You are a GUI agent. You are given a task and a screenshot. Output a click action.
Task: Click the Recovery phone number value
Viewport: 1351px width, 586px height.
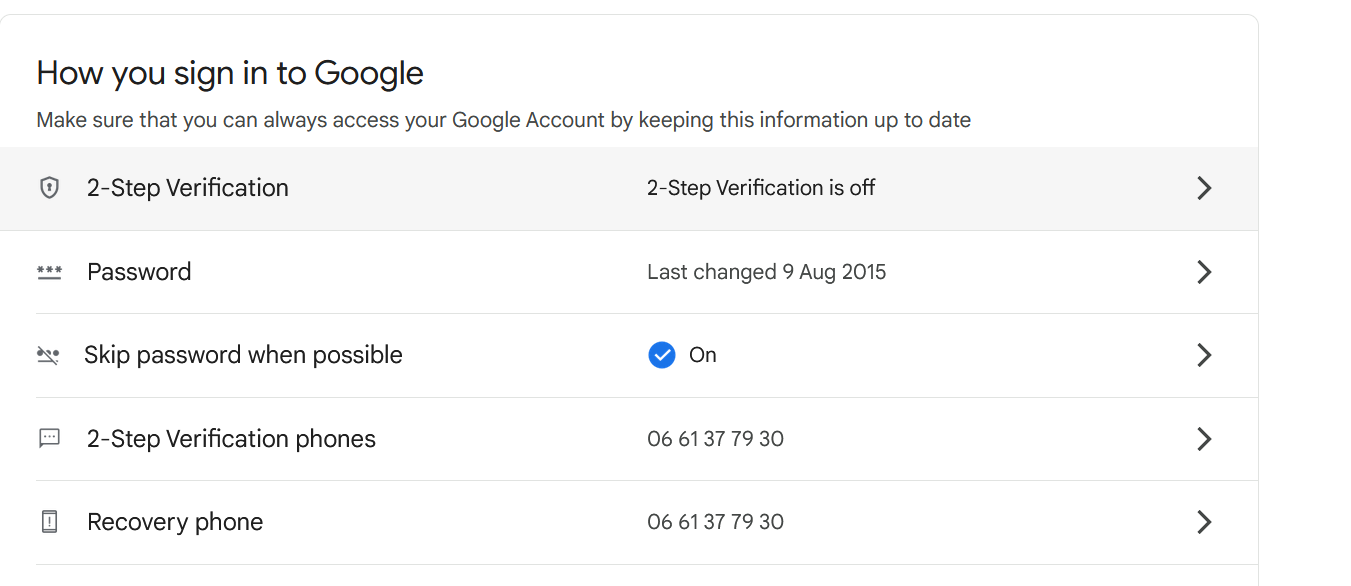tap(715, 522)
